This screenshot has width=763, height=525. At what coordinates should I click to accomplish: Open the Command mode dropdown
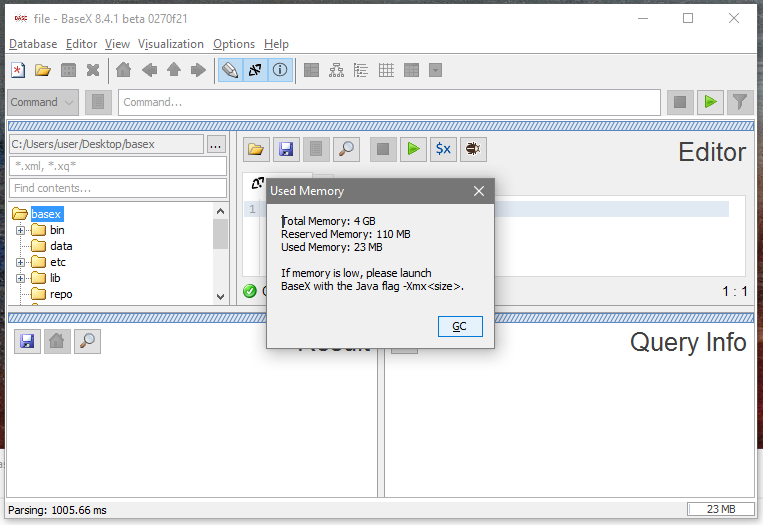tap(43, 102)
